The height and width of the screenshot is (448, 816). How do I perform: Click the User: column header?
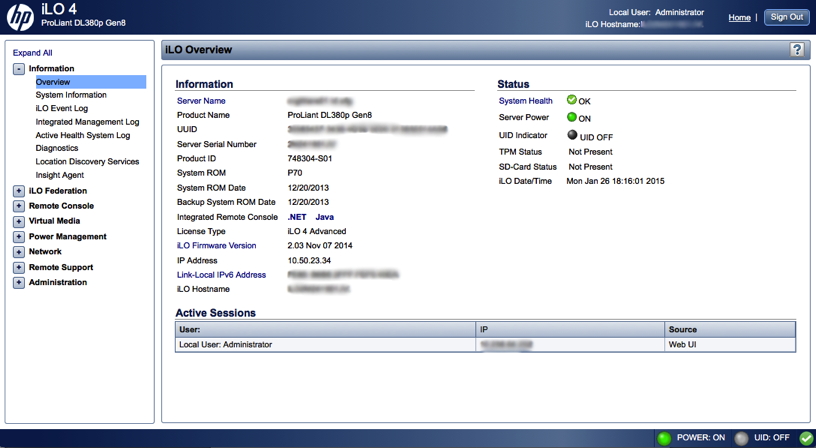[x=326, y=329]
